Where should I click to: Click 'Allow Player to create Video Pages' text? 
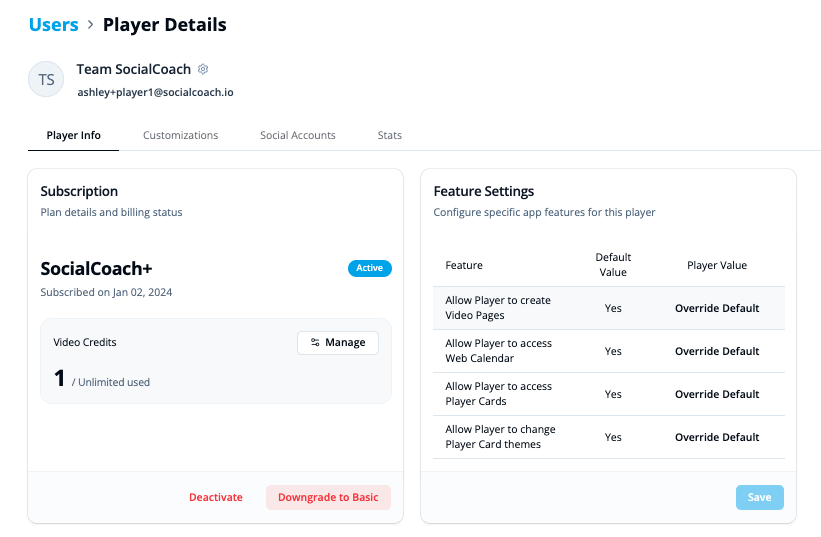498,308
